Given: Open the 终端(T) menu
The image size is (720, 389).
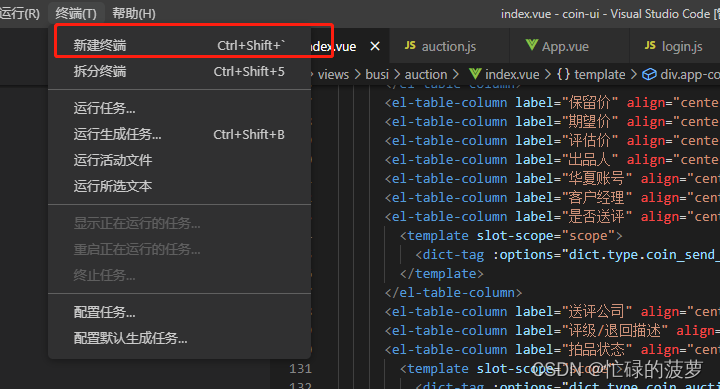Looking at the screenshot, I should pyautogui.click(x=76, y=13).
